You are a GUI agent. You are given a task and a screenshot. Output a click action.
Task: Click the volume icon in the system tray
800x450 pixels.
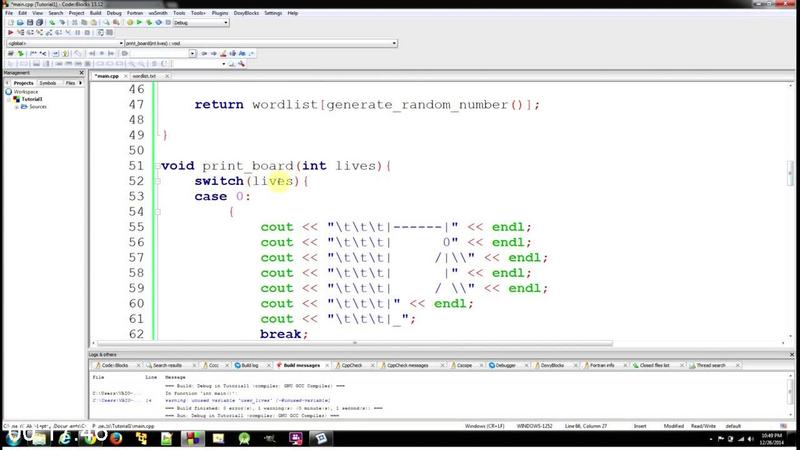[x=751, y=439]
